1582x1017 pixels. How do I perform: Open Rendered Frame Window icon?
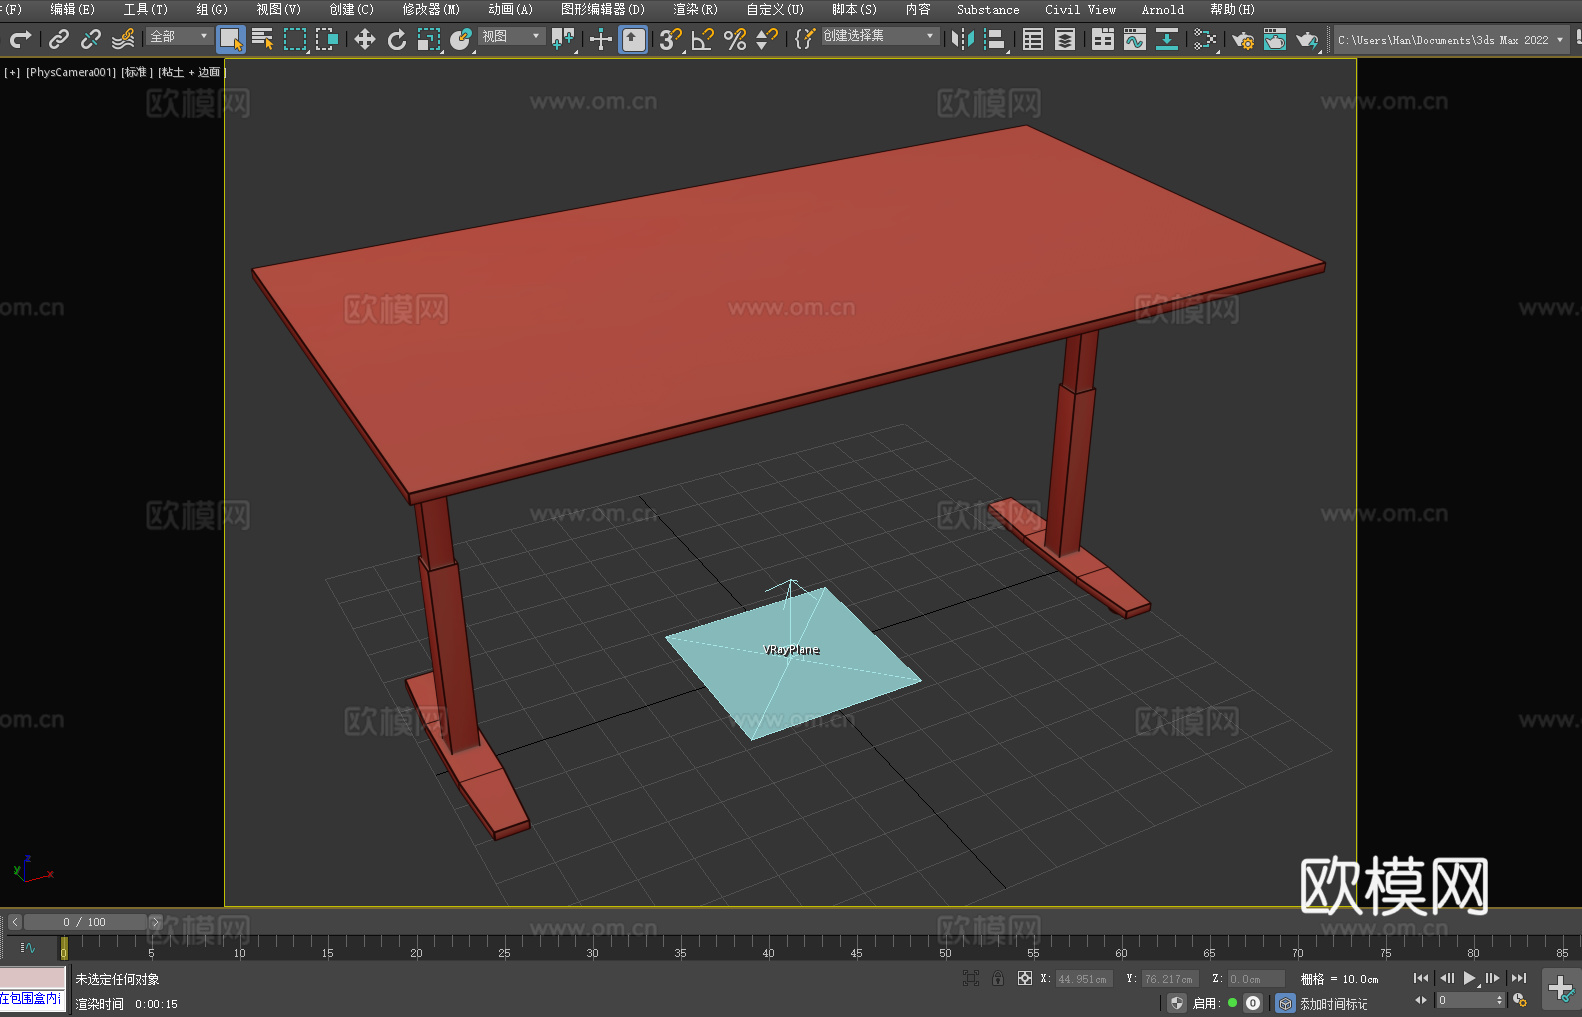(x=1275, y=39)
